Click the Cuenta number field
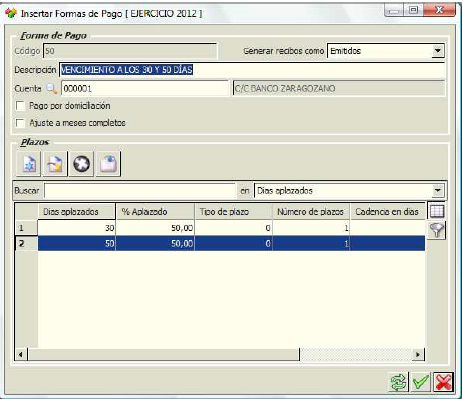The height and width of the screenshot is (399, 463). click(145, 88)
